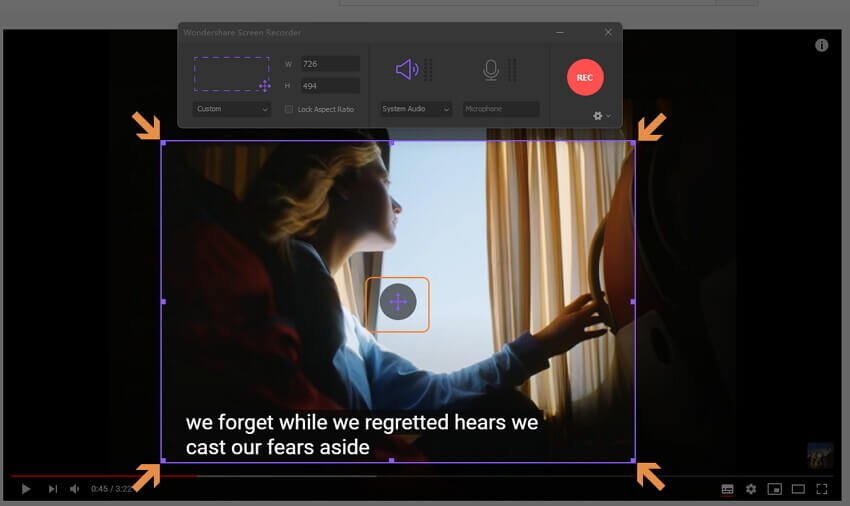Click the video progress bar
The width and height of the screenshot is (850, 506).
pos(424,476)
